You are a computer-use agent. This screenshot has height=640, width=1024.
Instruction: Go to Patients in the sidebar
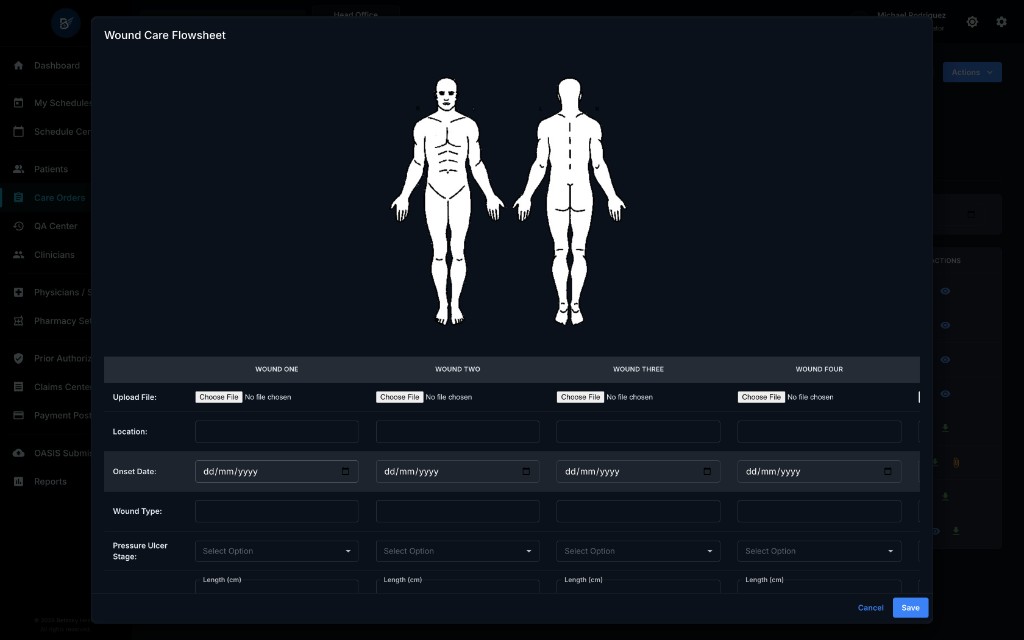pos(52,168)
